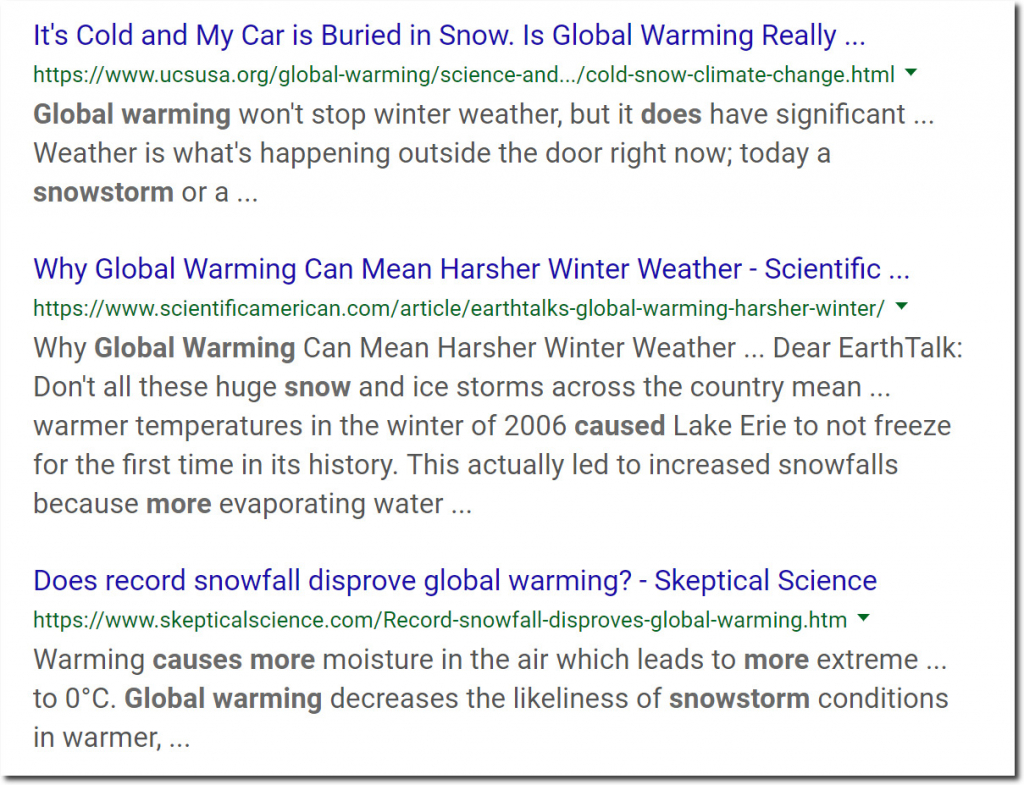This screenshot has width=1024, height=785.
Task: Open "Does record snowfall disprove global warming?" result
Action: click(455, 581)
